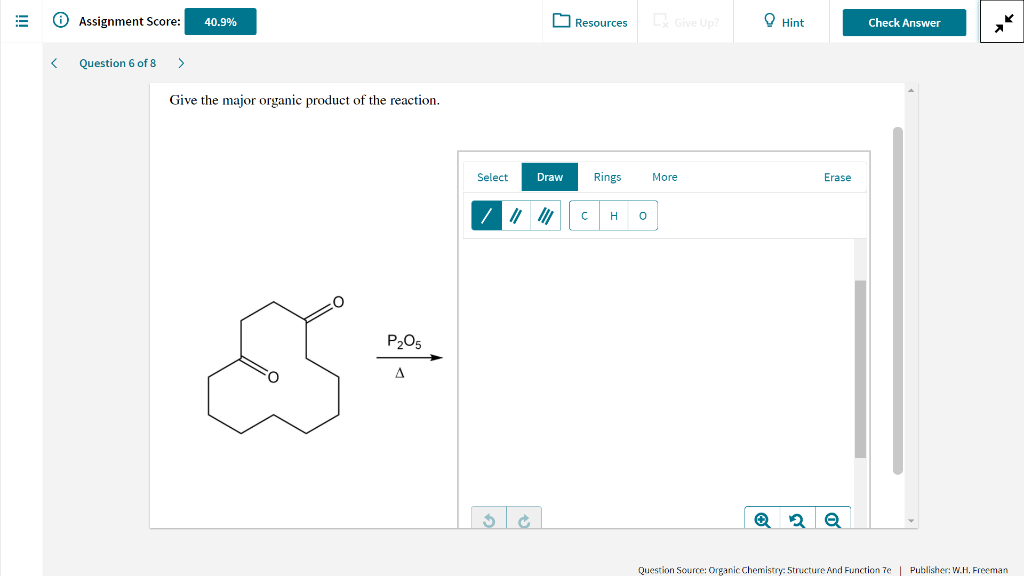Open the assignment list hamburger menu

click(21, 21)
